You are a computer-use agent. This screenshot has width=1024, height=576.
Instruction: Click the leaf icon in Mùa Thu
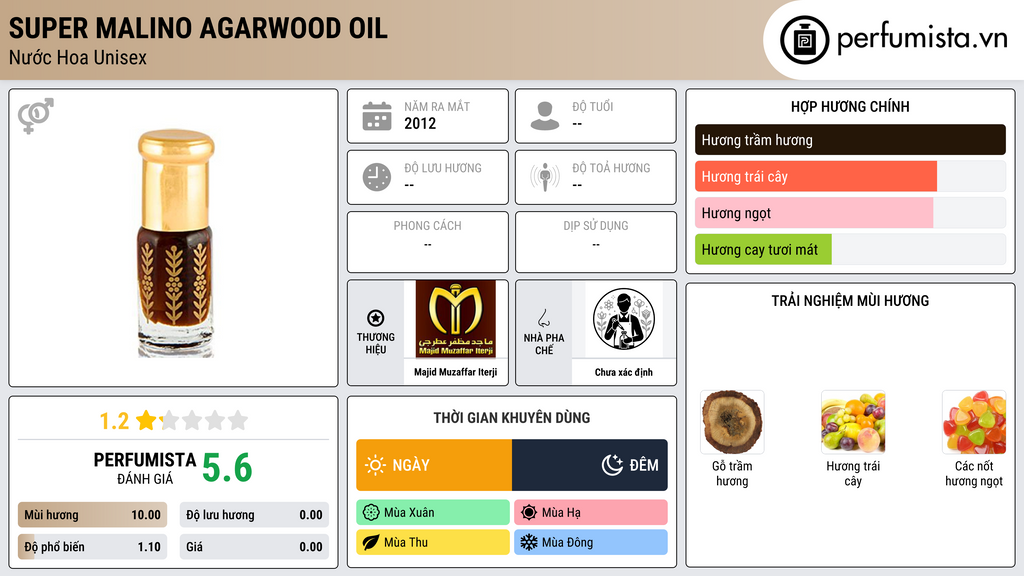371,542
